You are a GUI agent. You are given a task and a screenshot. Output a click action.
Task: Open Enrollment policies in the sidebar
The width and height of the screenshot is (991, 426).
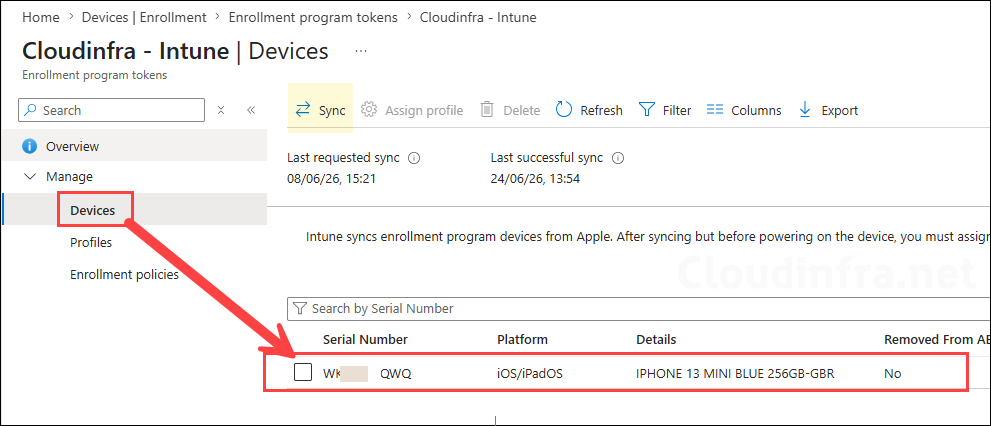125,275
